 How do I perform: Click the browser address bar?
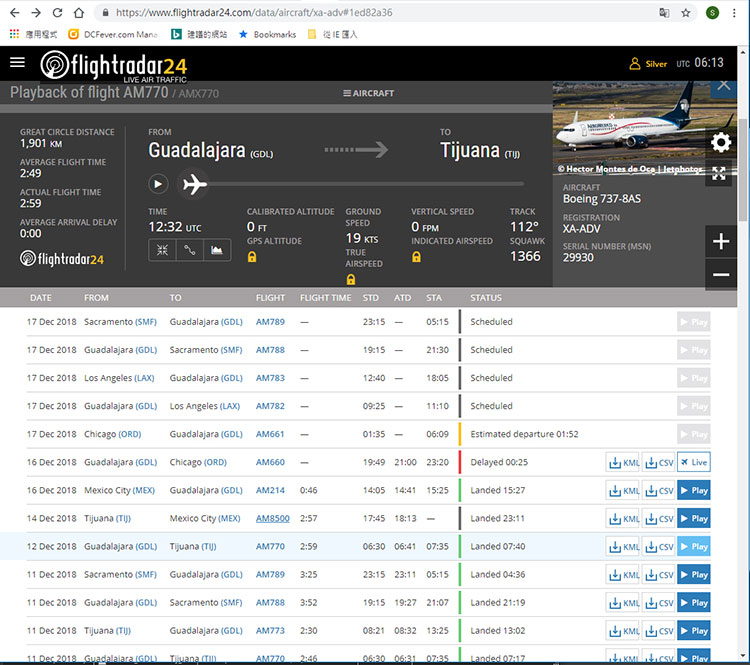(x=378, y=12)
